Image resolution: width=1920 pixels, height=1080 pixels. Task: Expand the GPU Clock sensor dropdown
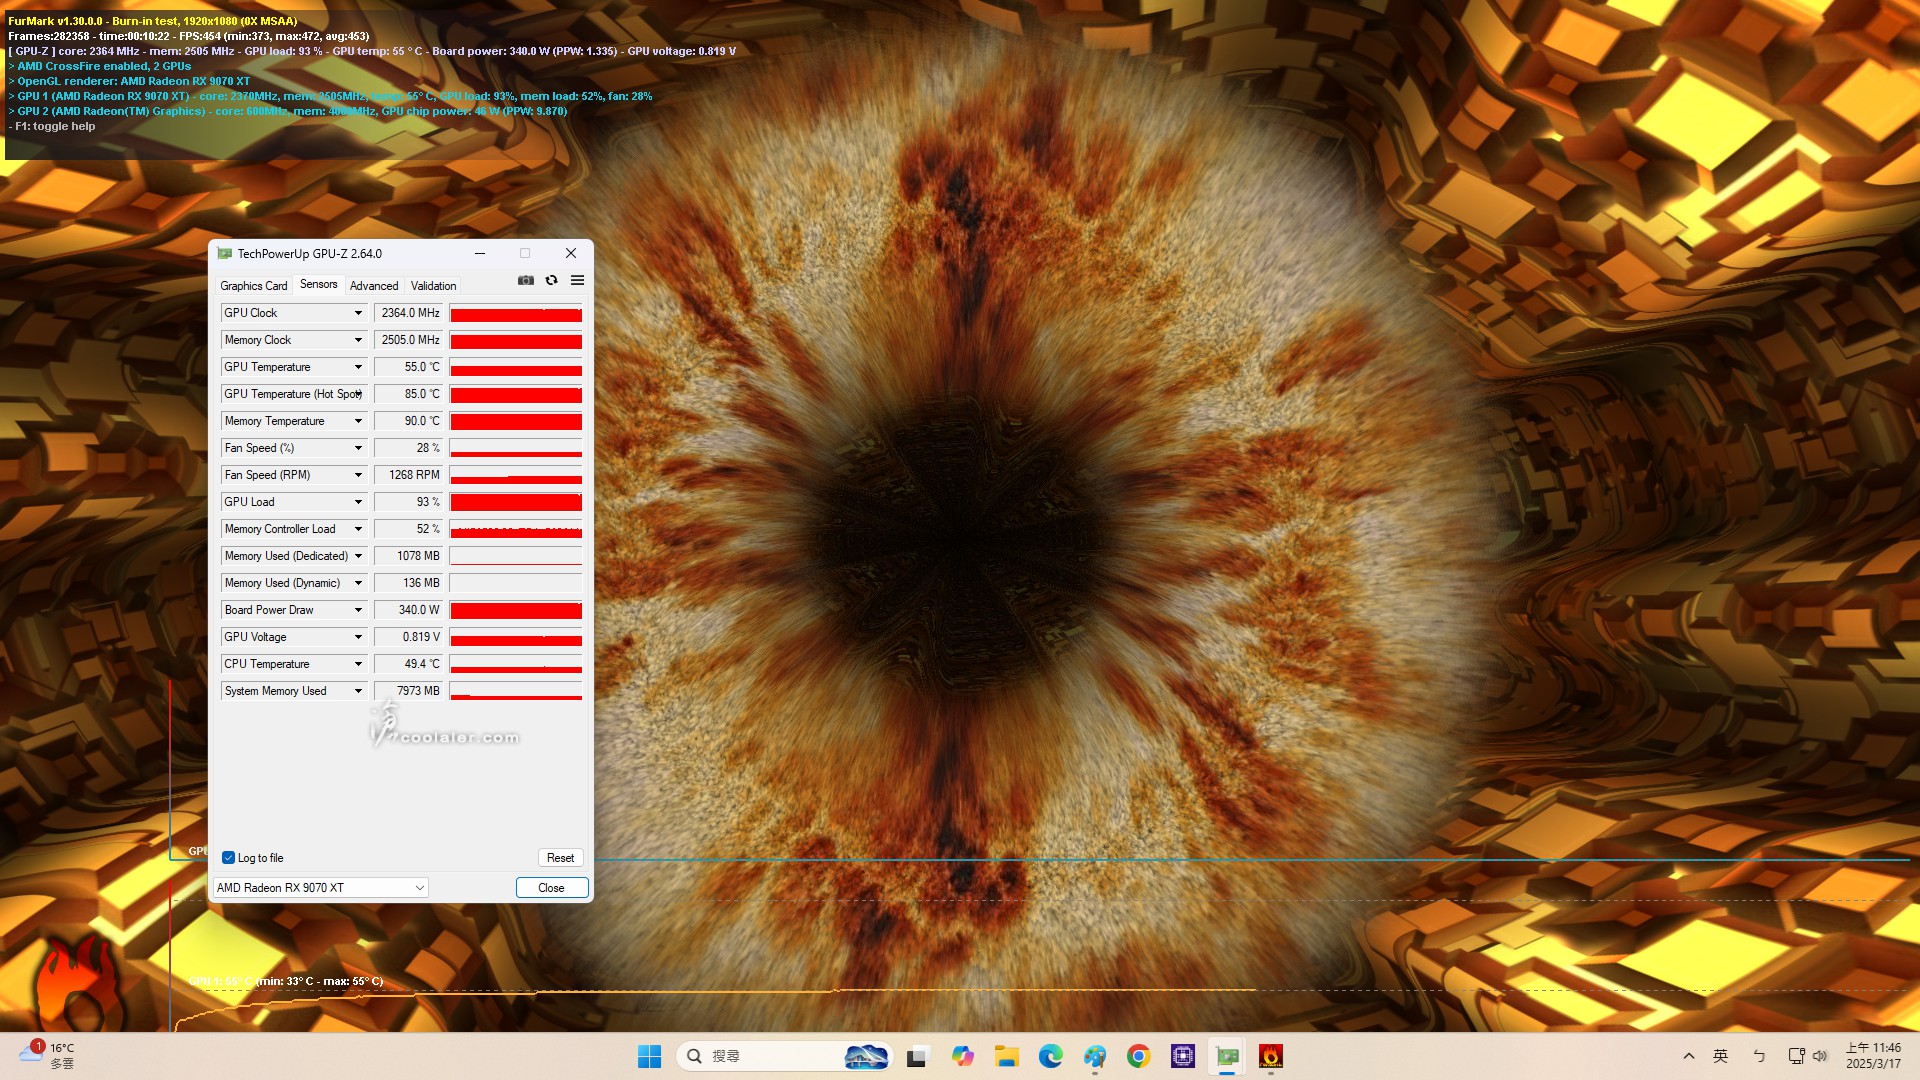pos(358,313)
